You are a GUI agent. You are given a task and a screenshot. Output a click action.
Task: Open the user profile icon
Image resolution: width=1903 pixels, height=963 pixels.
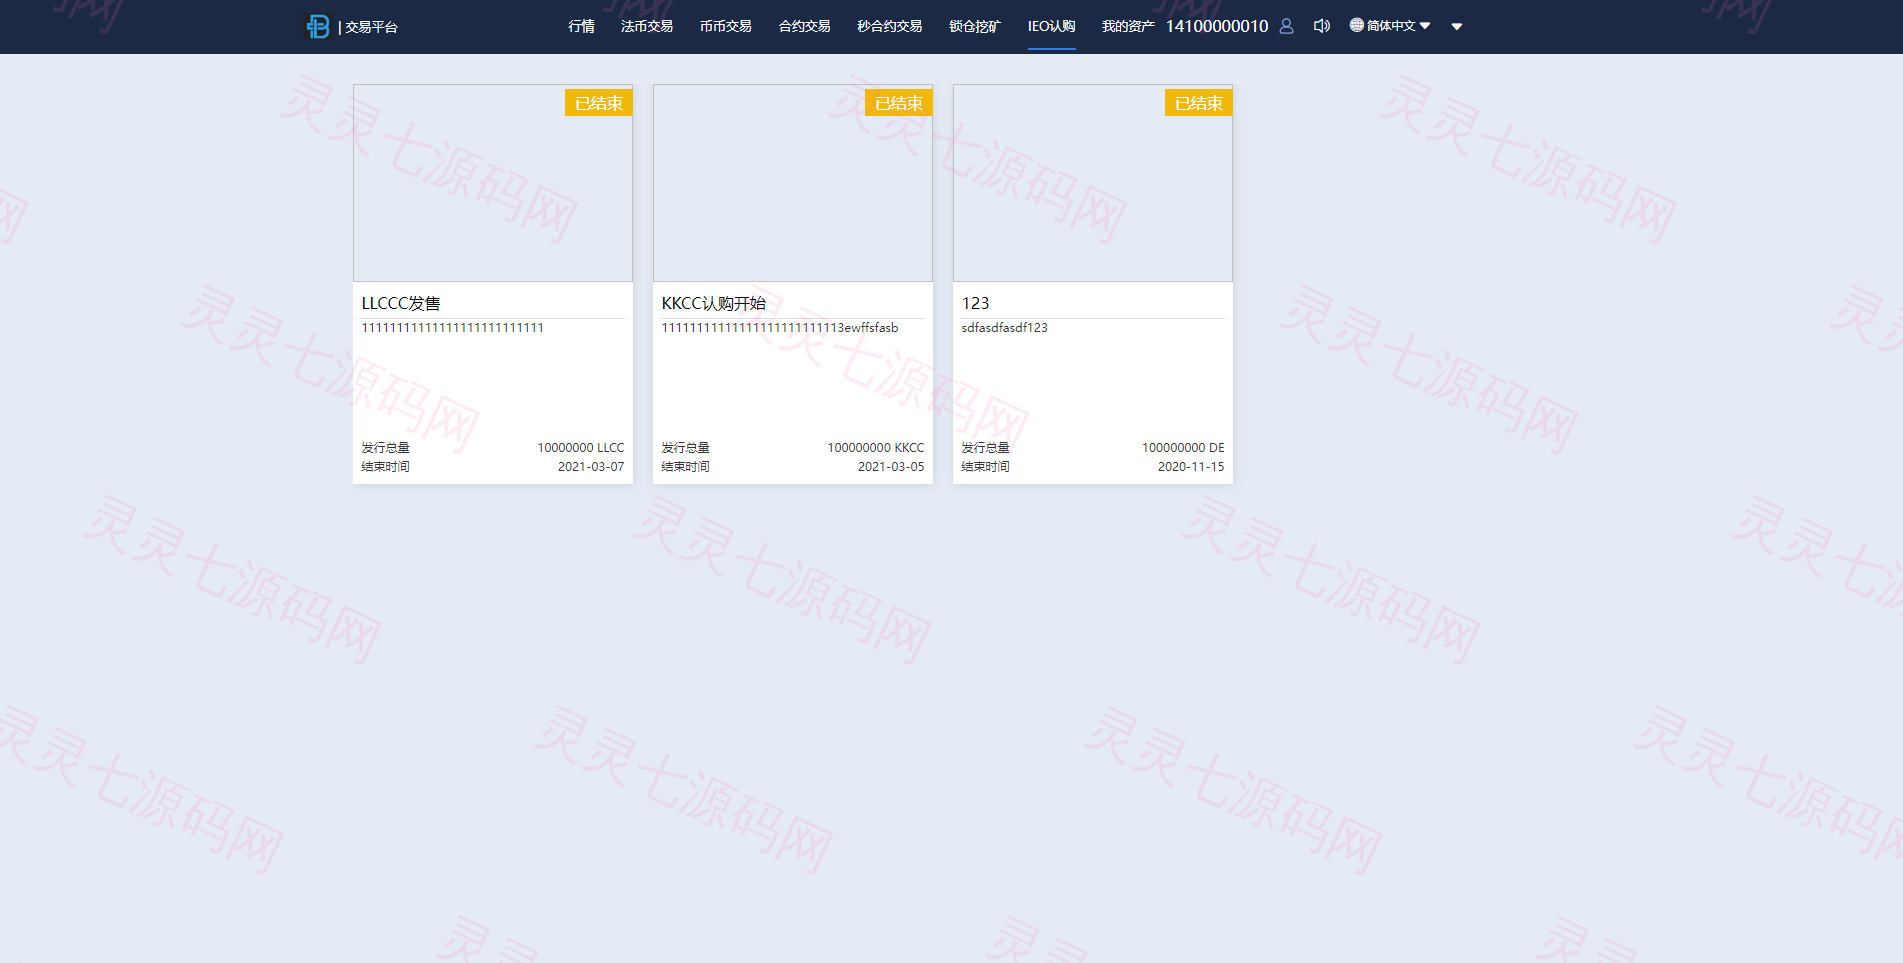[1286, 26]
